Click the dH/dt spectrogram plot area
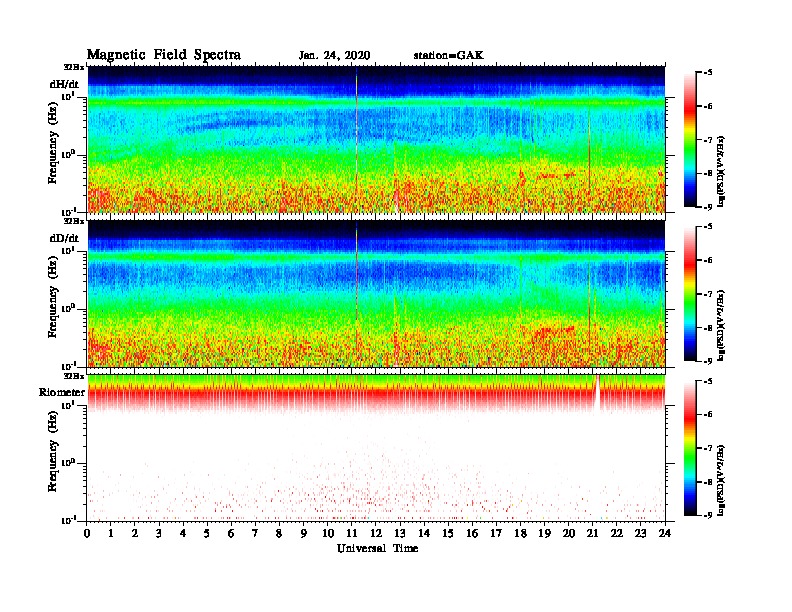Image resolution: width=792 pixels, height=612 pixels. coord(376,139)
